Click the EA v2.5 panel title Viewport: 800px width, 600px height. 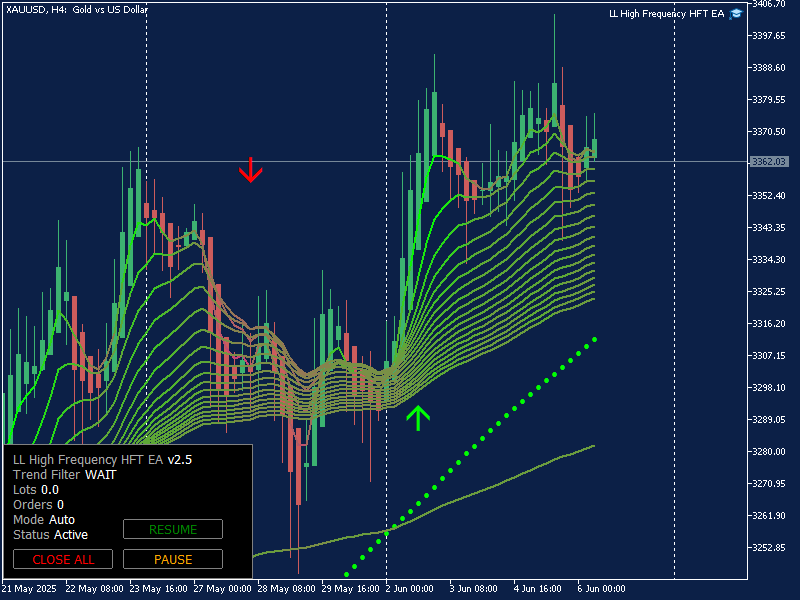click(x=103, y=460)
